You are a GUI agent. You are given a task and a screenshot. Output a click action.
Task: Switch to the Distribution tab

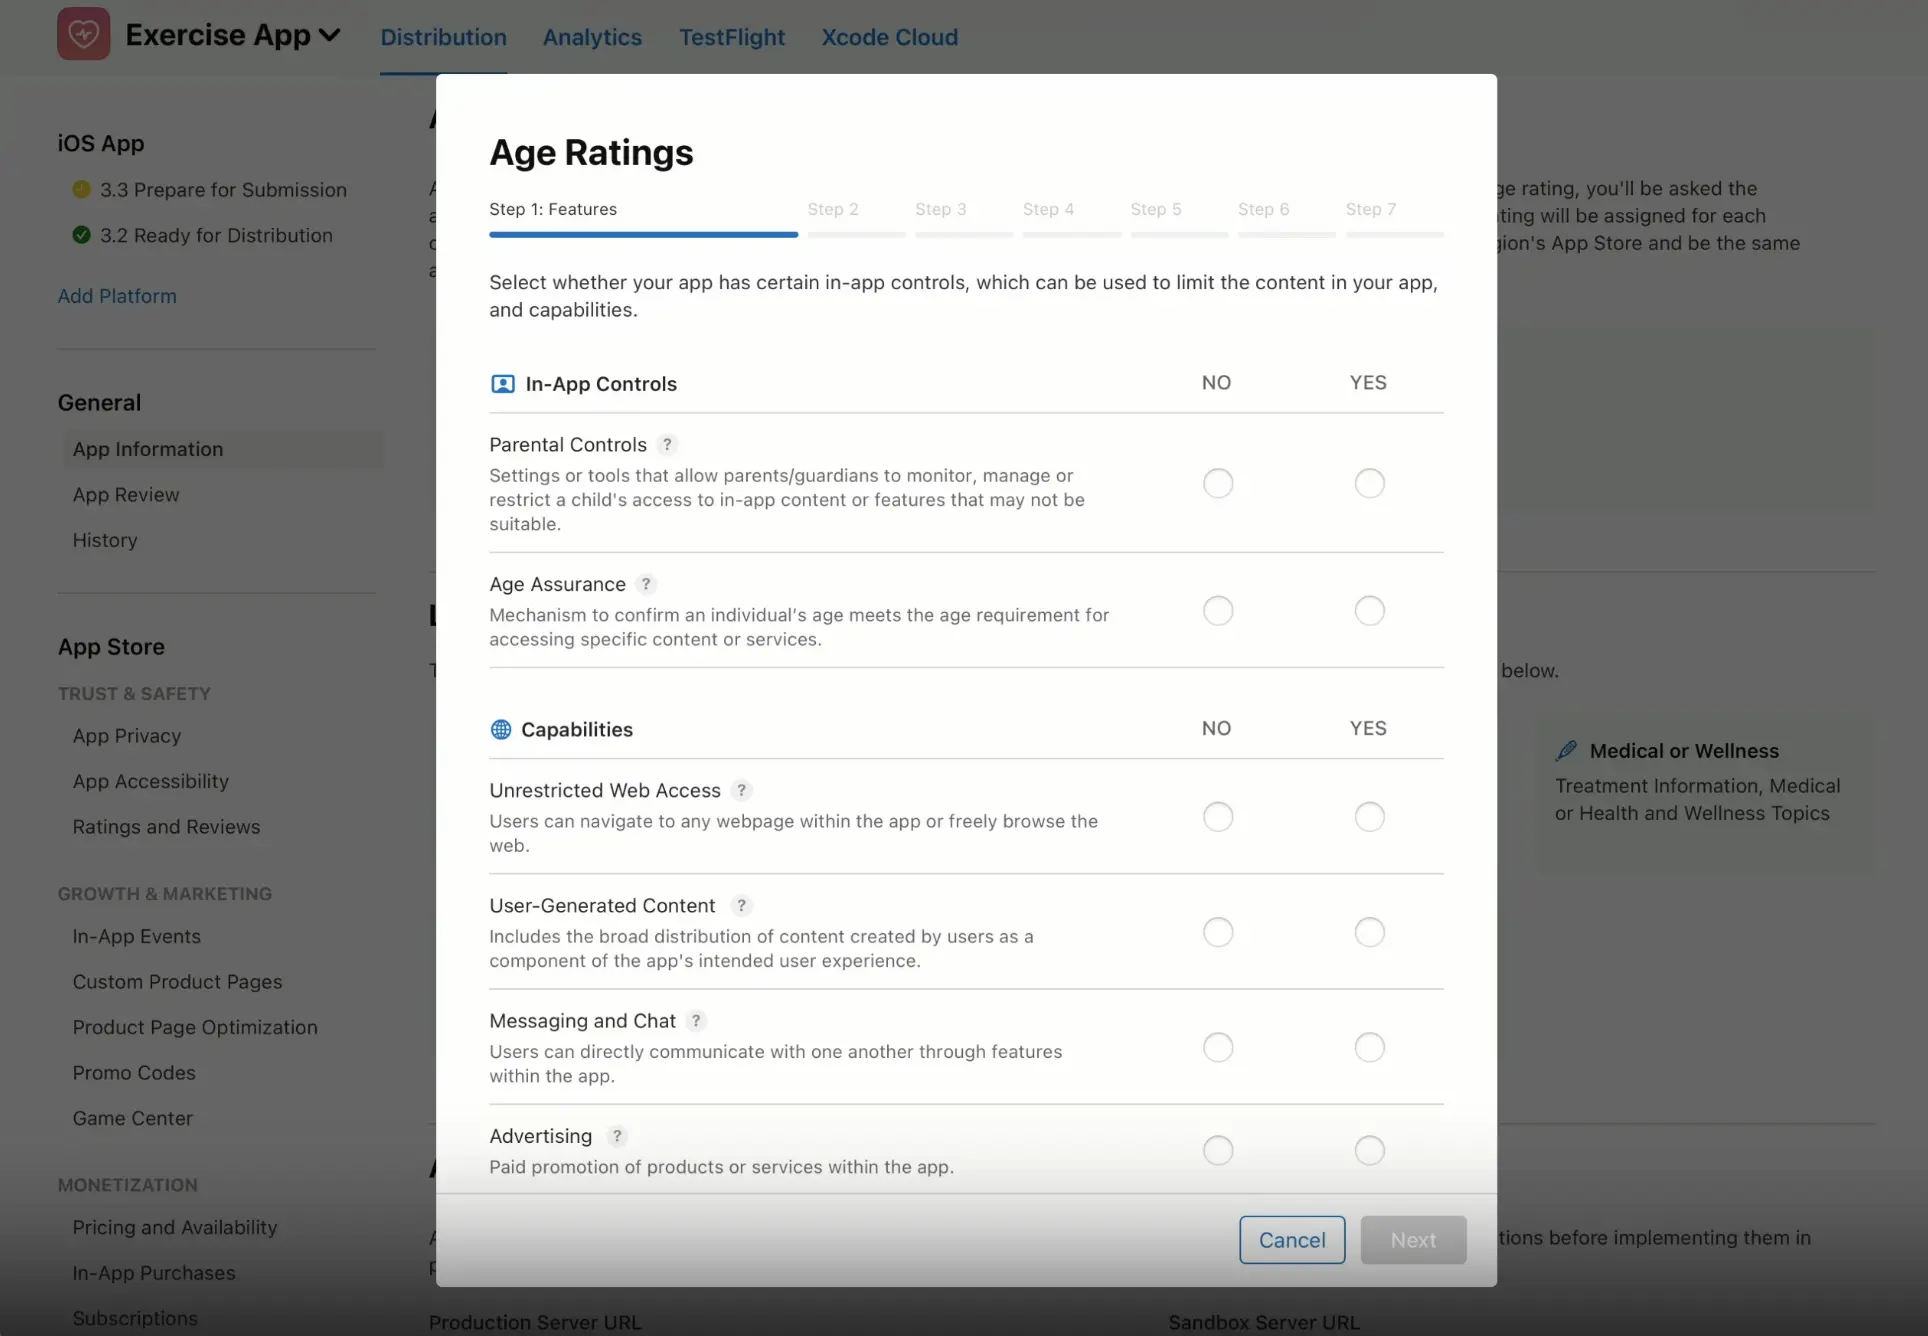(443, 37)
